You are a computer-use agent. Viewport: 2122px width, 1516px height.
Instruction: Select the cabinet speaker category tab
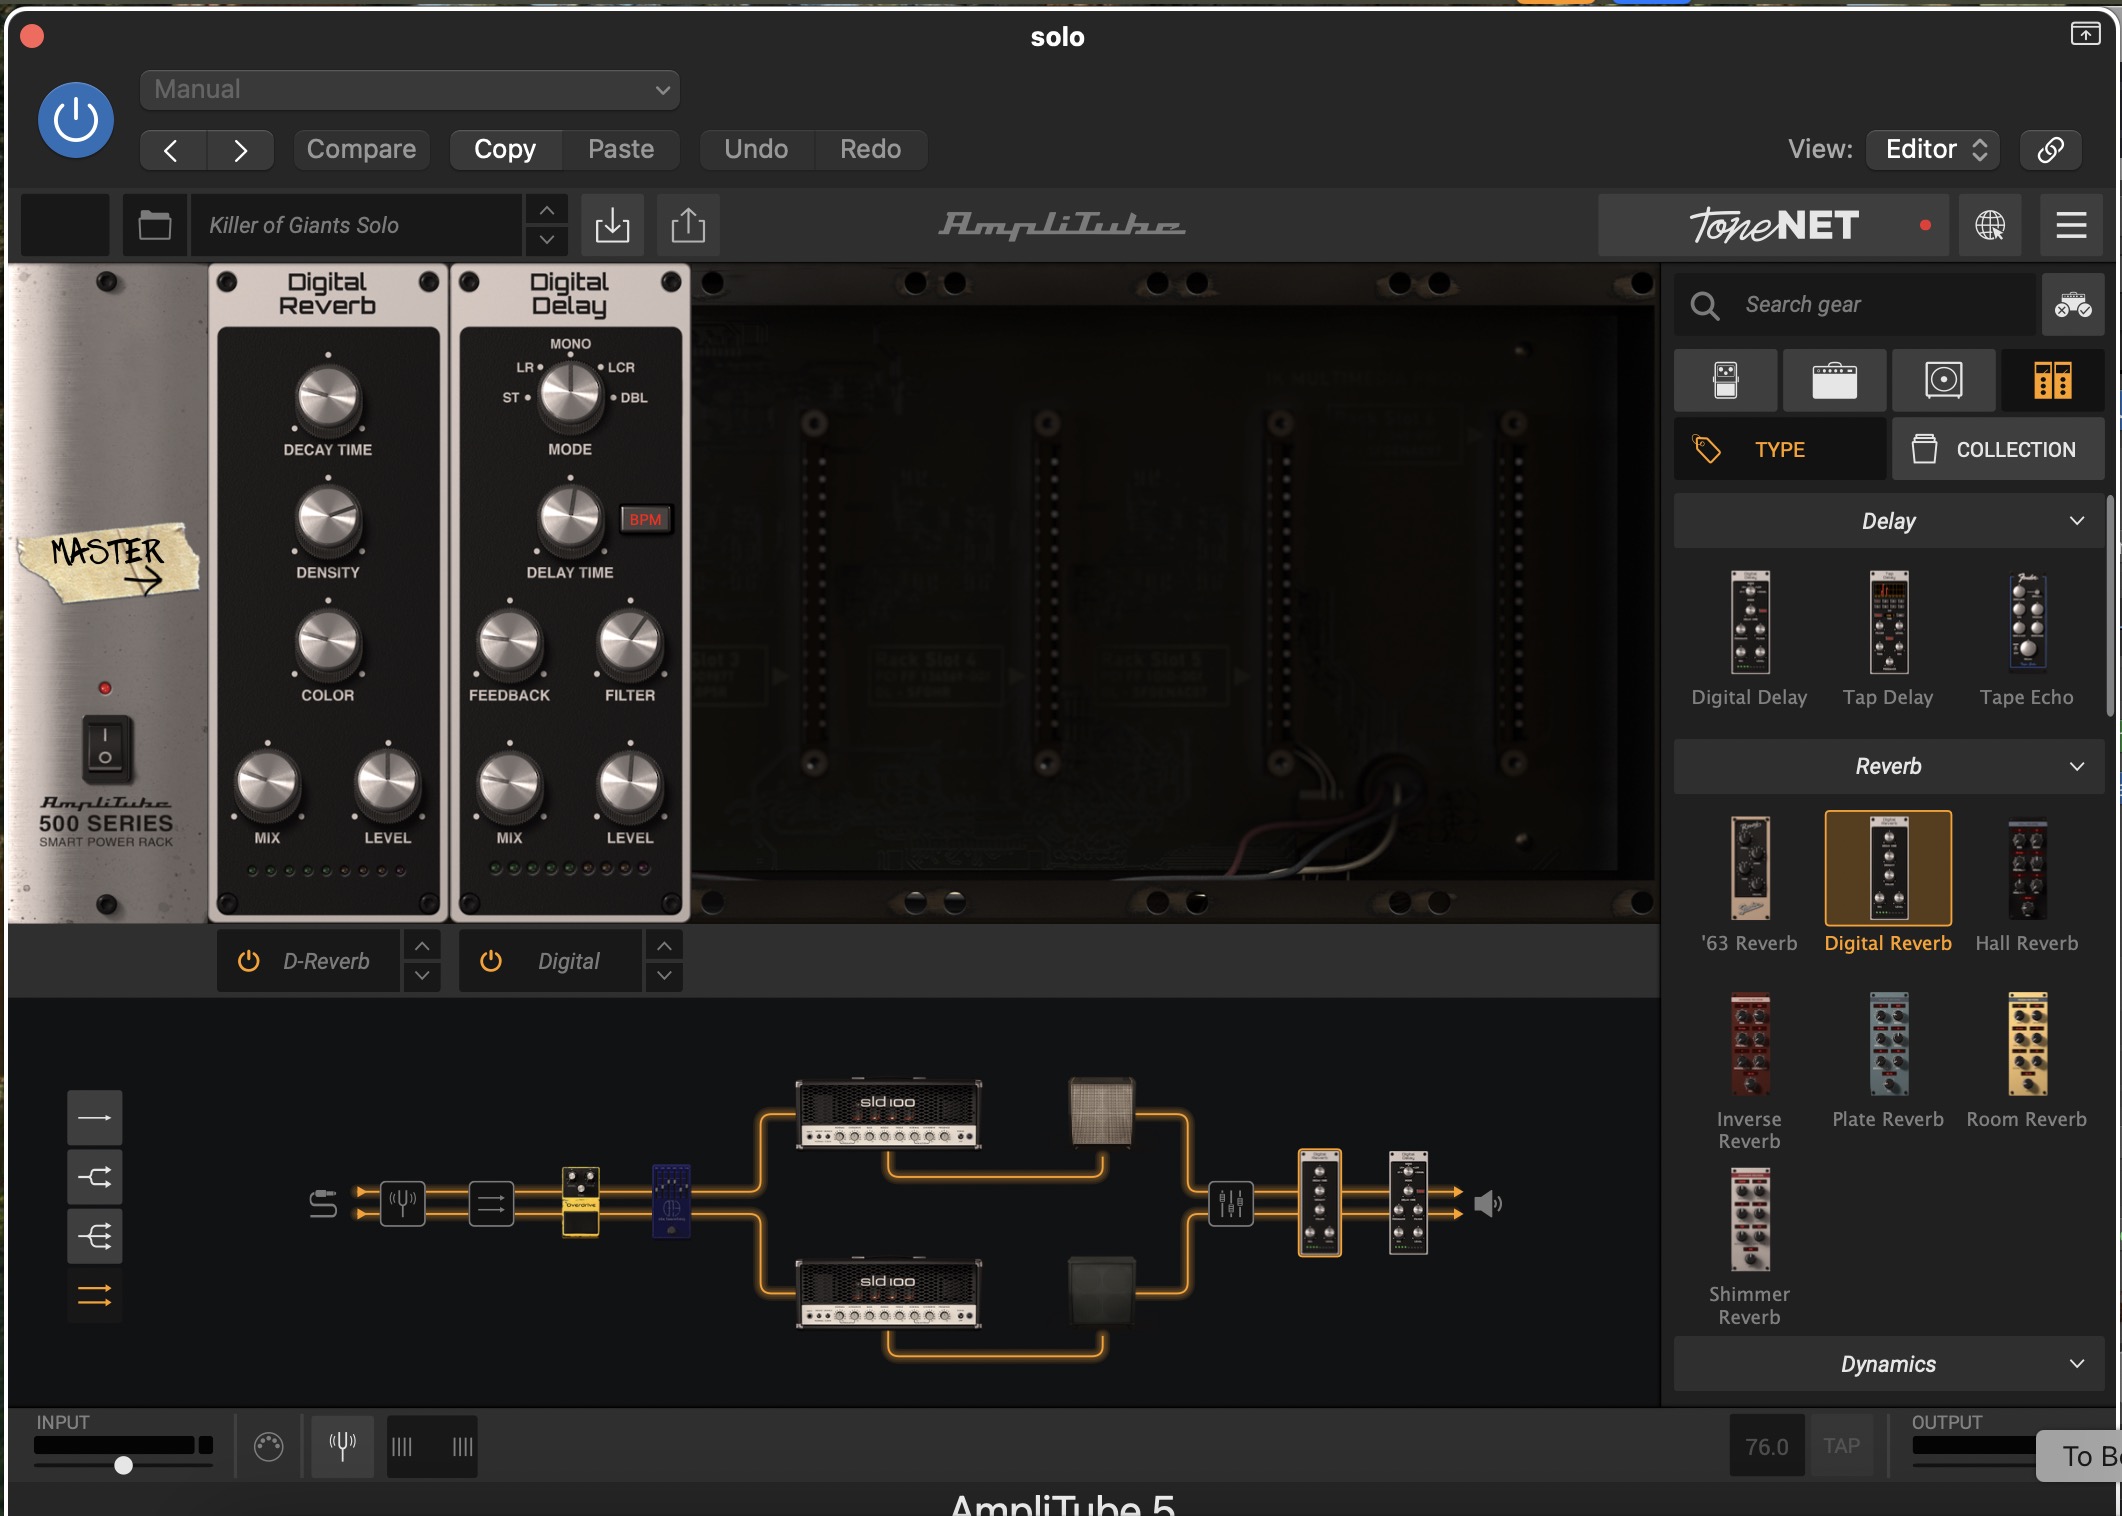[x=1943, y=380]
